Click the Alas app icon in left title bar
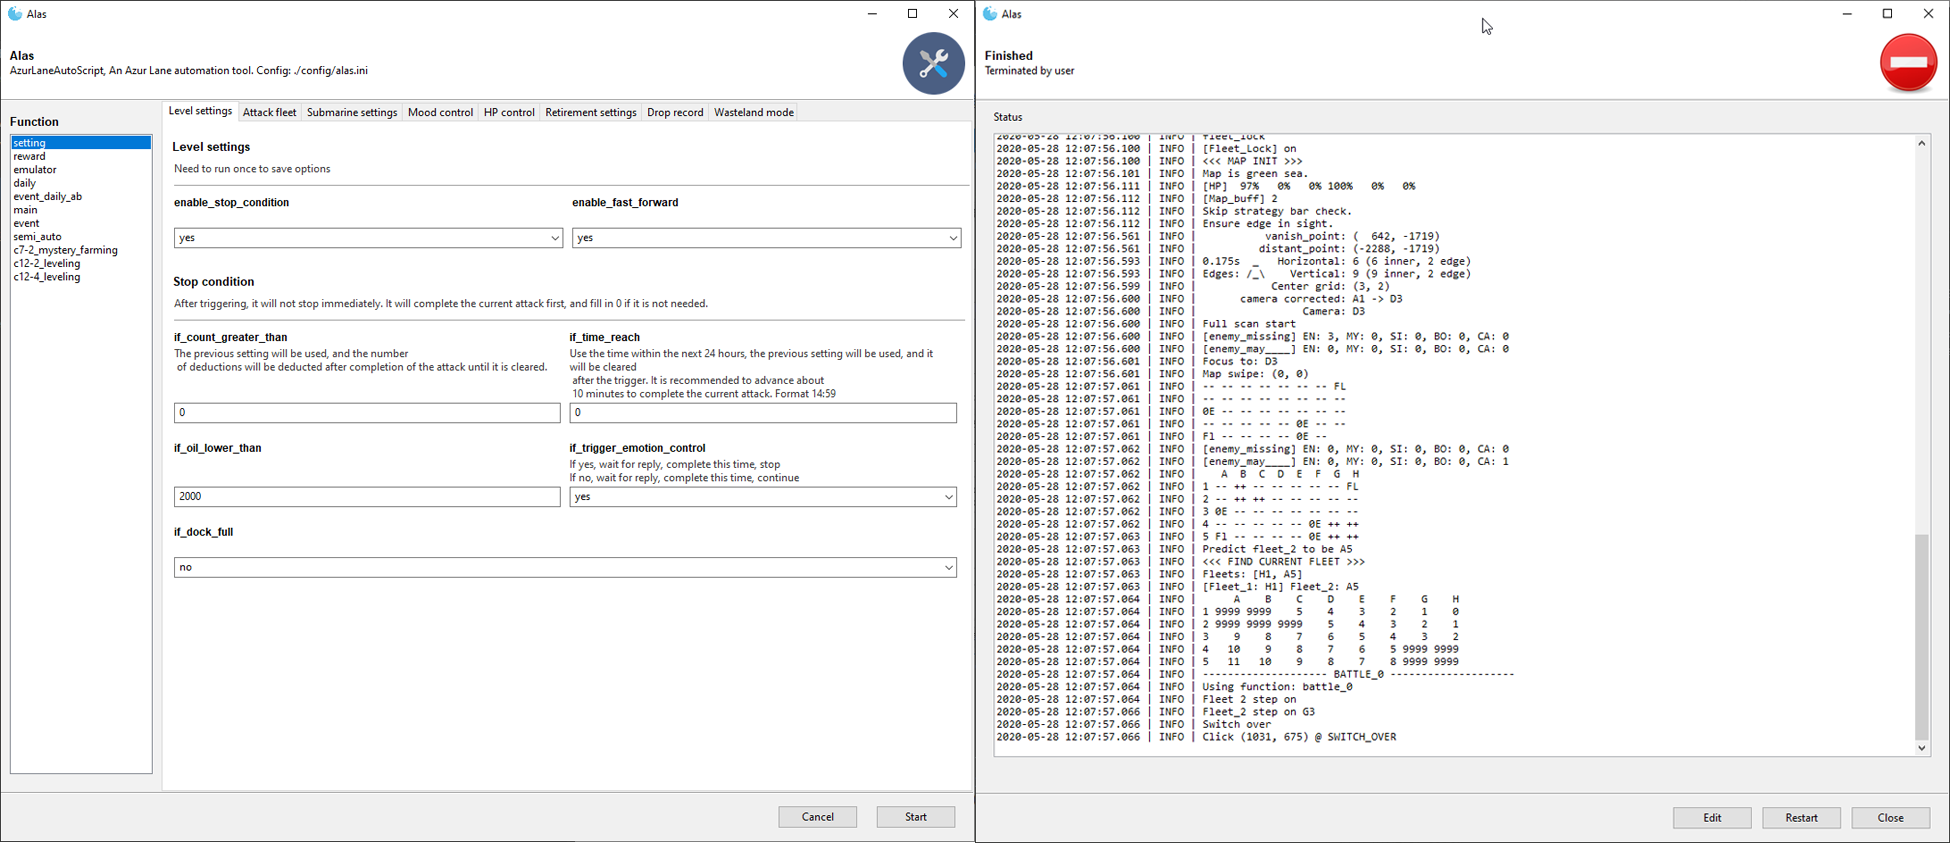1950x843 pixels. (x=15, y=14)
